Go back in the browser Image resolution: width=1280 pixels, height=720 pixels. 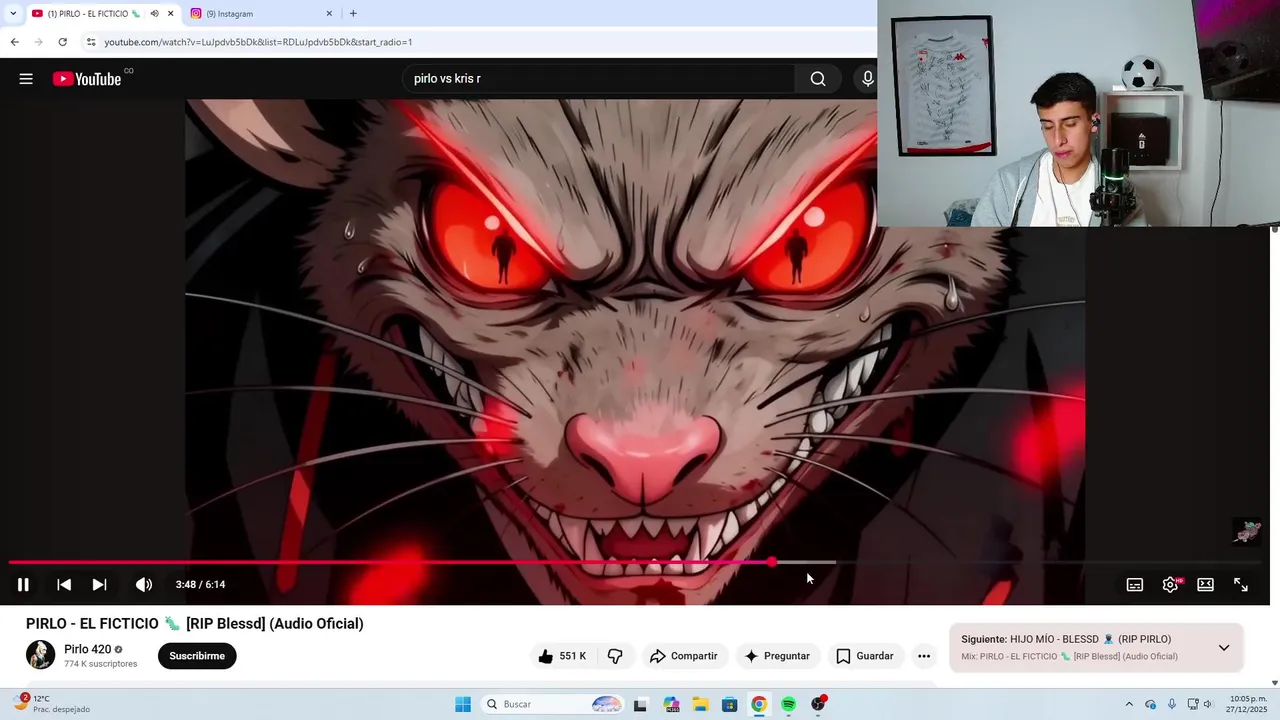coord(14,42)
